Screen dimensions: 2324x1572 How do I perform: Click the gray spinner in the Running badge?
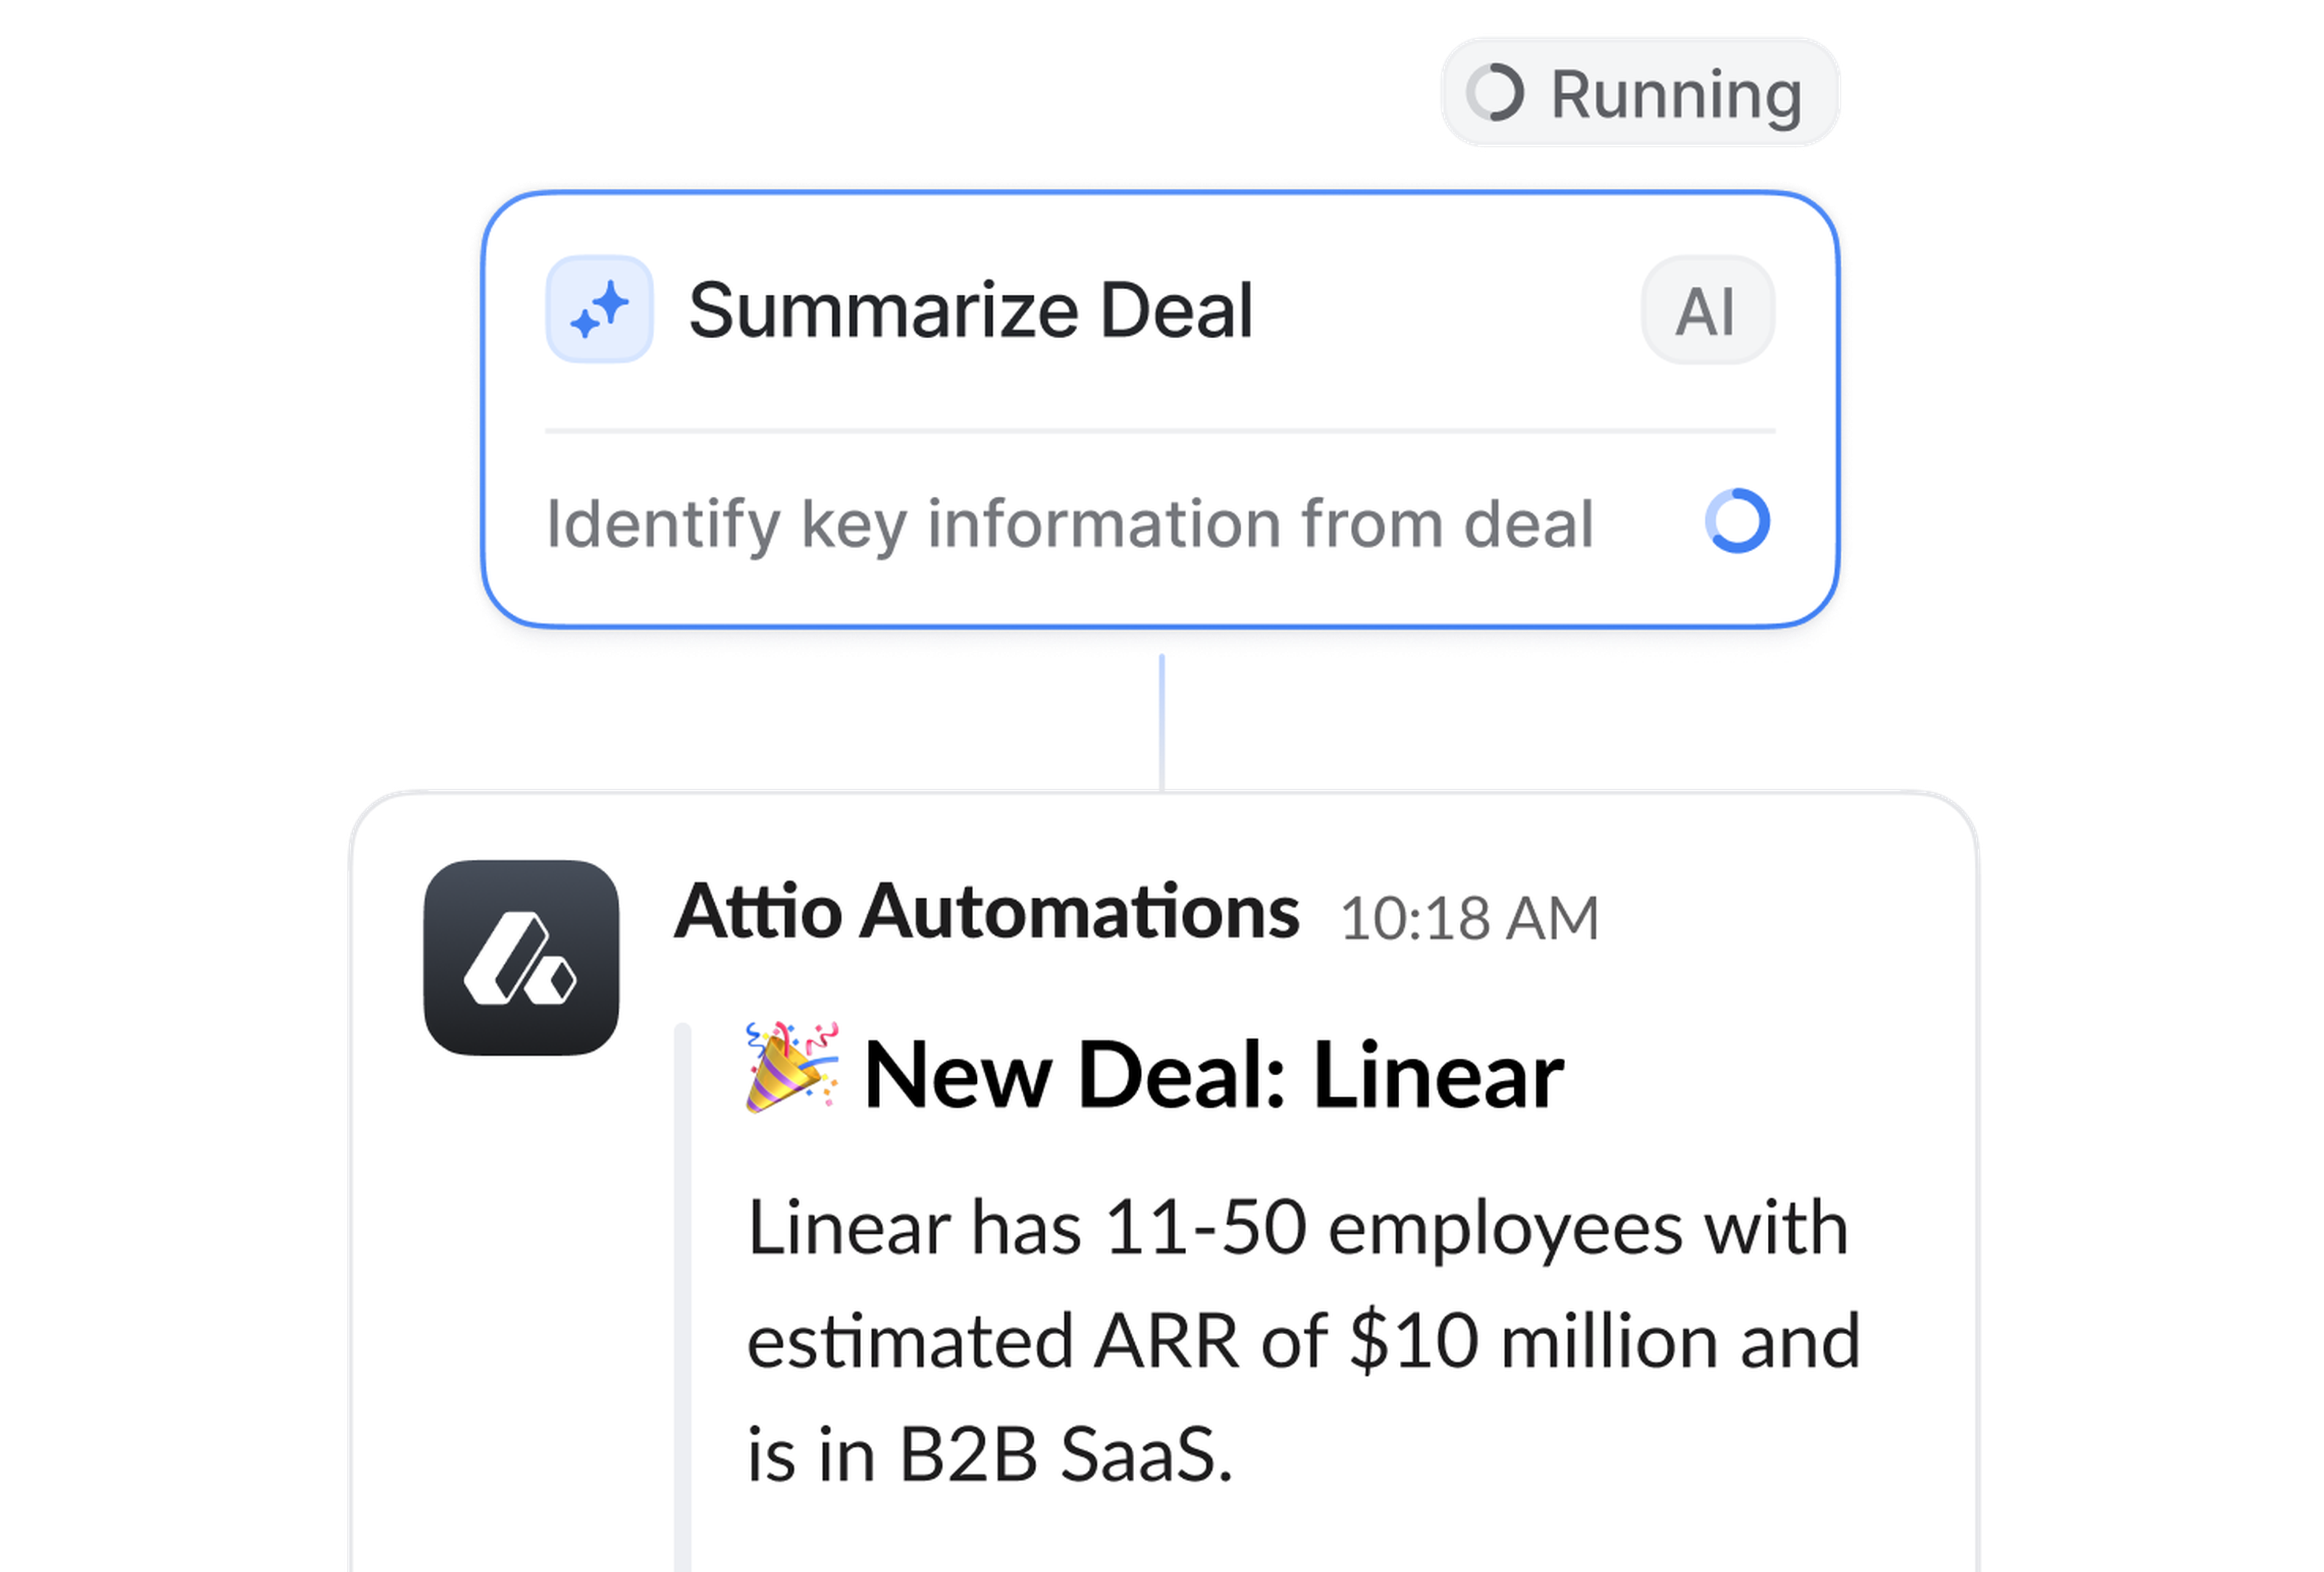point(1495,93)
